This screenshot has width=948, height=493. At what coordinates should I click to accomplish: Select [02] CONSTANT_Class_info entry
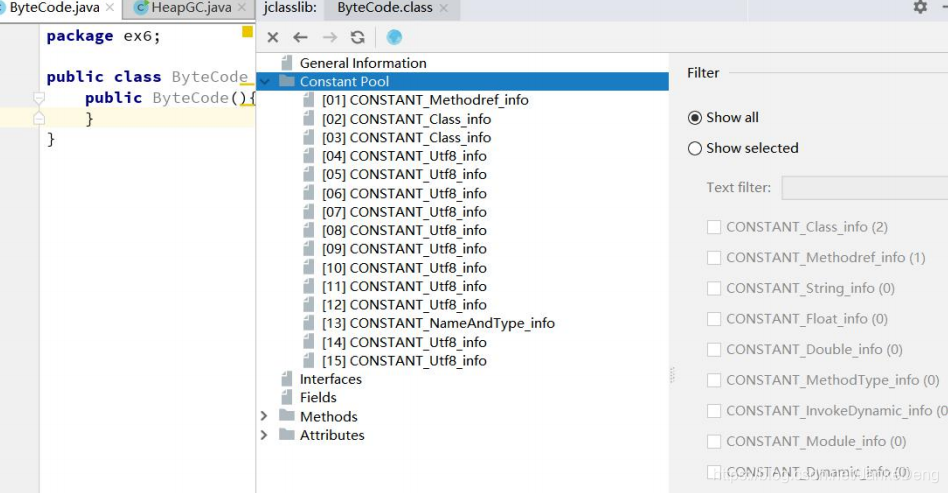[406, 119]
